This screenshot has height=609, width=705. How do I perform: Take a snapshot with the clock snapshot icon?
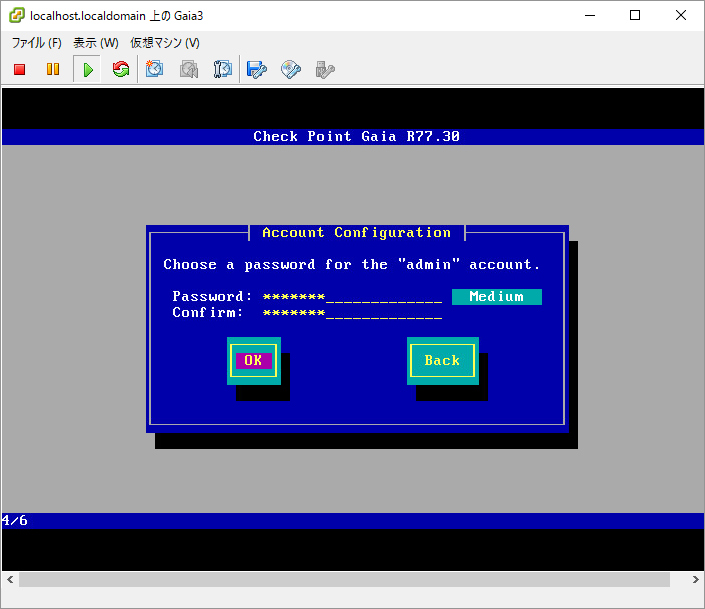coord(155,69)
